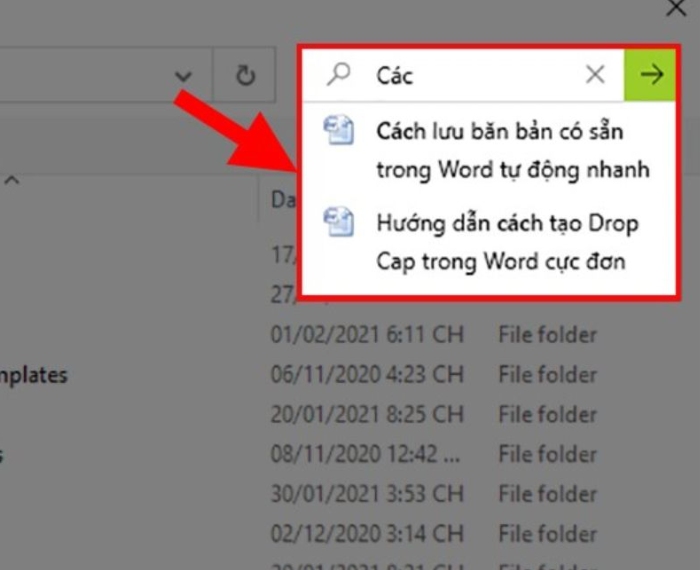The height and width of the screenshot is (570, 700).
Task: Click 'File folder' type in 06/11/2020 row
Action: pos(547,374)
